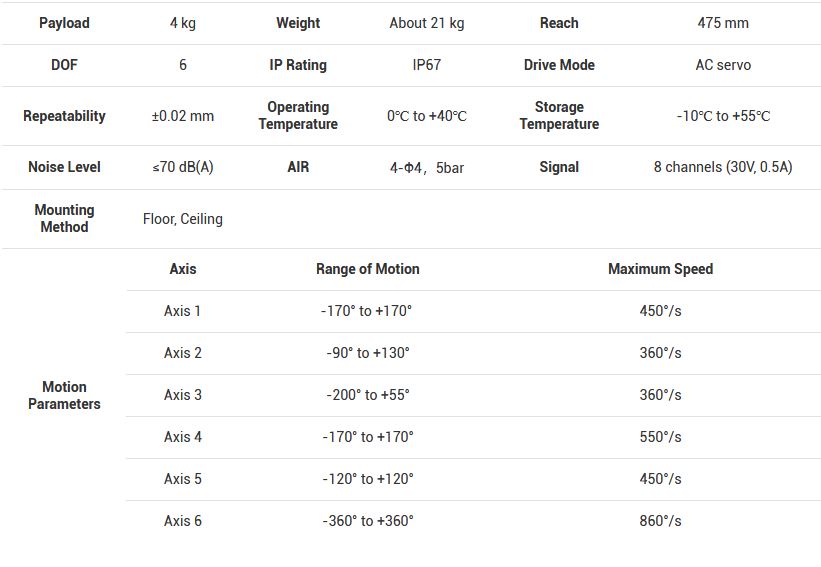Select the noise level '≤70 dB(A)' value
The height and width of the screenshot is (567, 821).
183,167
